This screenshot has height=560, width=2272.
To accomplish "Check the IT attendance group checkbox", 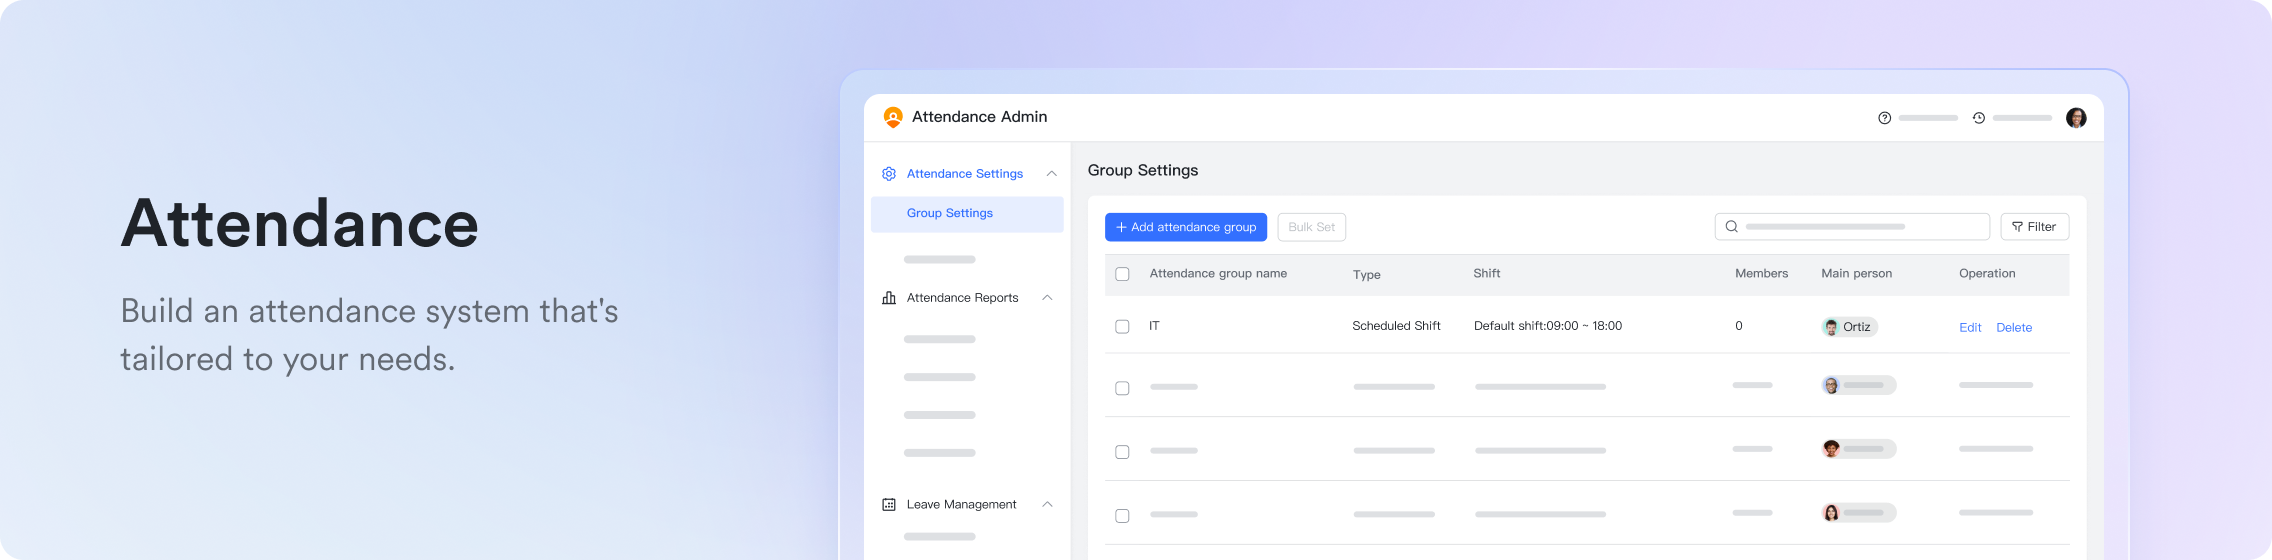I will point(1122,327).
